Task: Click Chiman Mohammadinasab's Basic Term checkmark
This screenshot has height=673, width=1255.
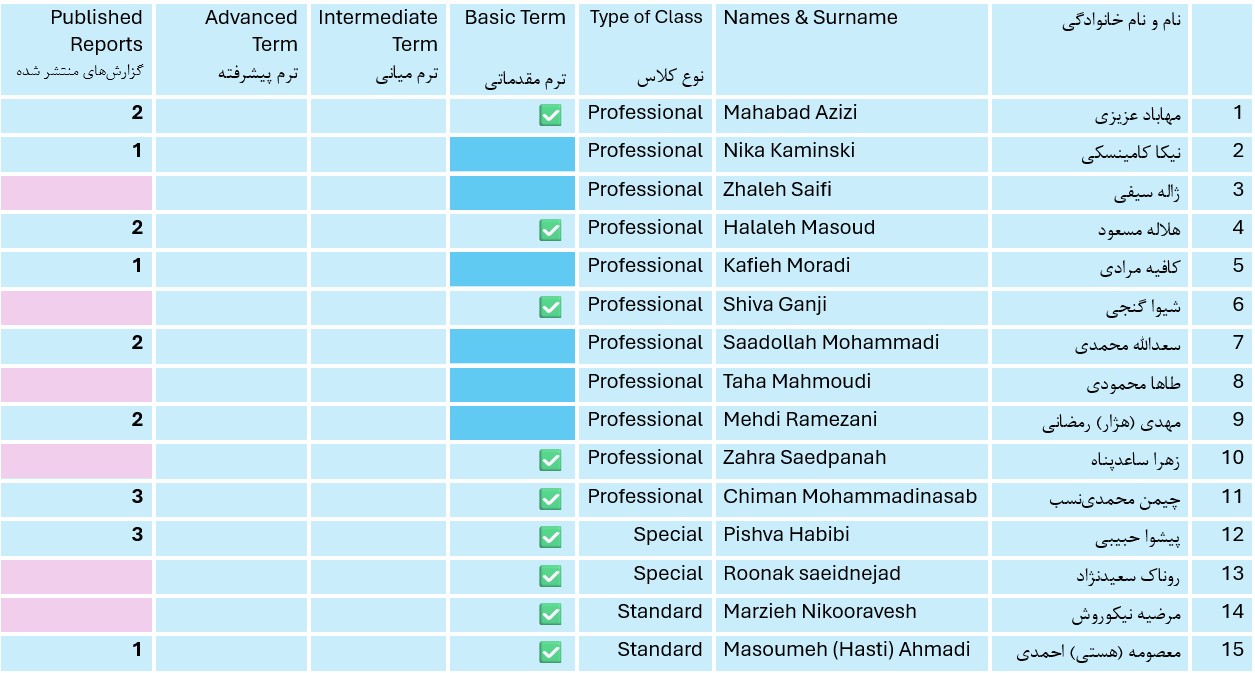Action: click(550, 499)
